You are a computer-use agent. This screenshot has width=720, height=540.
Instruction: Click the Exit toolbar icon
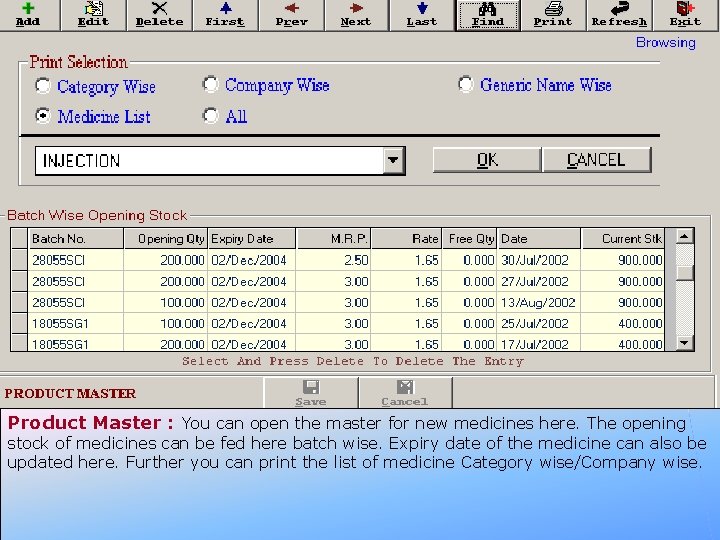[x=685, y=15]
